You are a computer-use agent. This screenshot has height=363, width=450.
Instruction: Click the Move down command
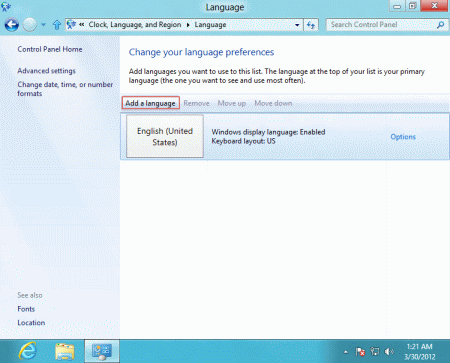pyautogui.click(x=273, y=103)
